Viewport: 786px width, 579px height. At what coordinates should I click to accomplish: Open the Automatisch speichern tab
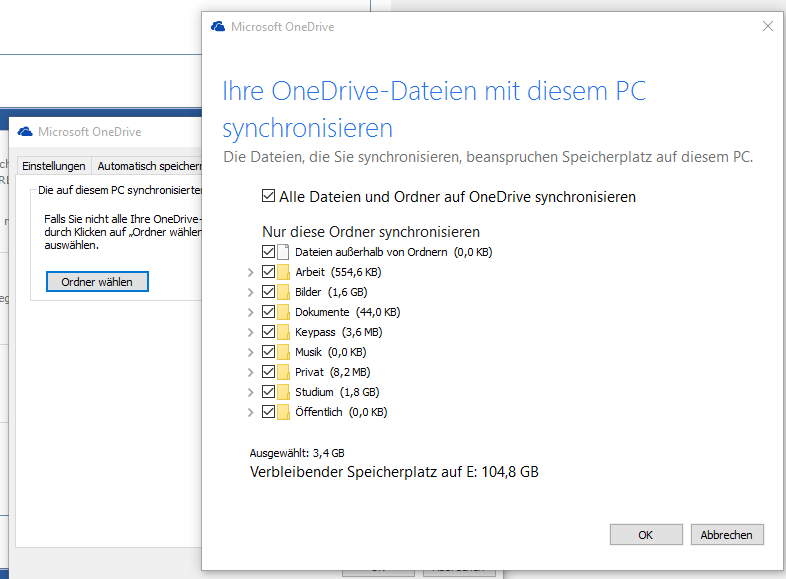click(x=147, y=166)
